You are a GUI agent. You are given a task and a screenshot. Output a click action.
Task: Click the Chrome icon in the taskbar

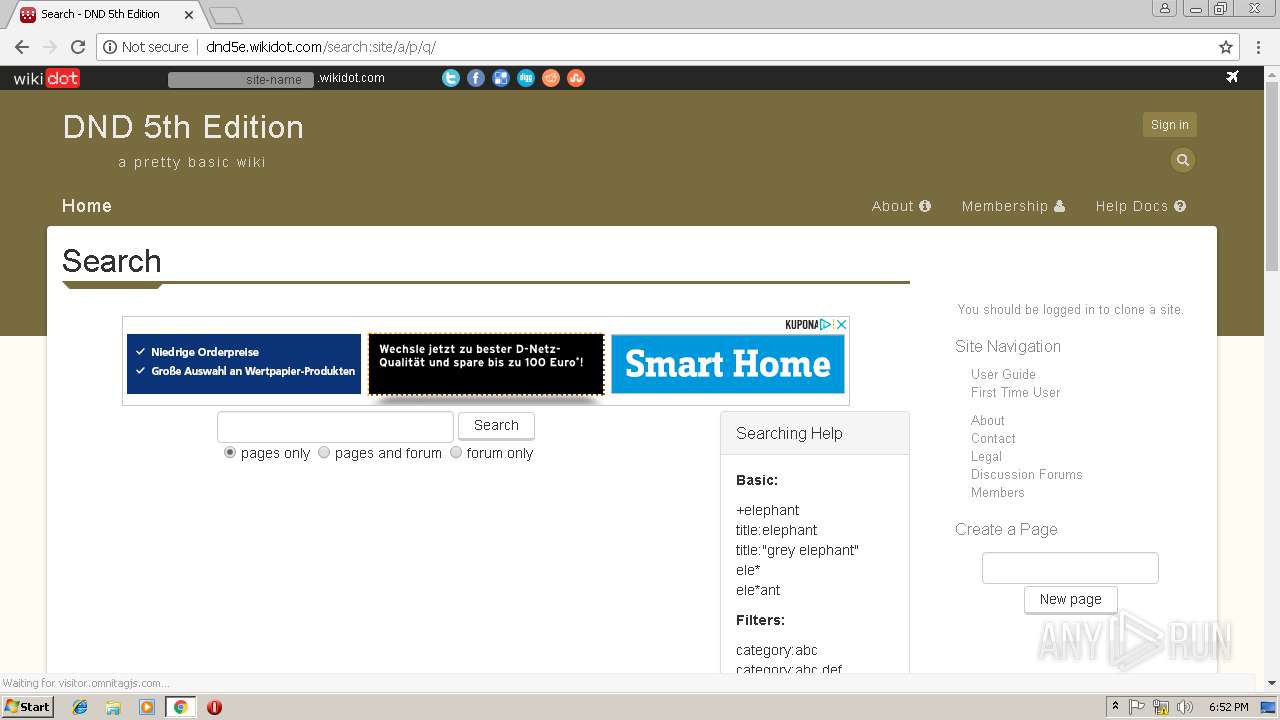pyautogui.click(x=180, y=707)
